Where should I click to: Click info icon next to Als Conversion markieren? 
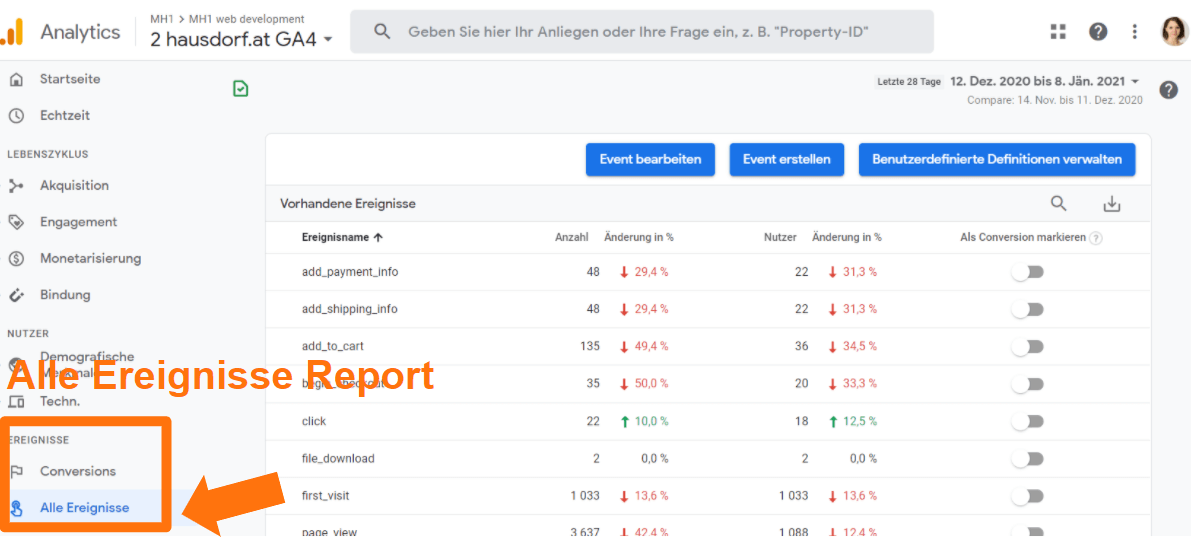(x=1095, y=238)
